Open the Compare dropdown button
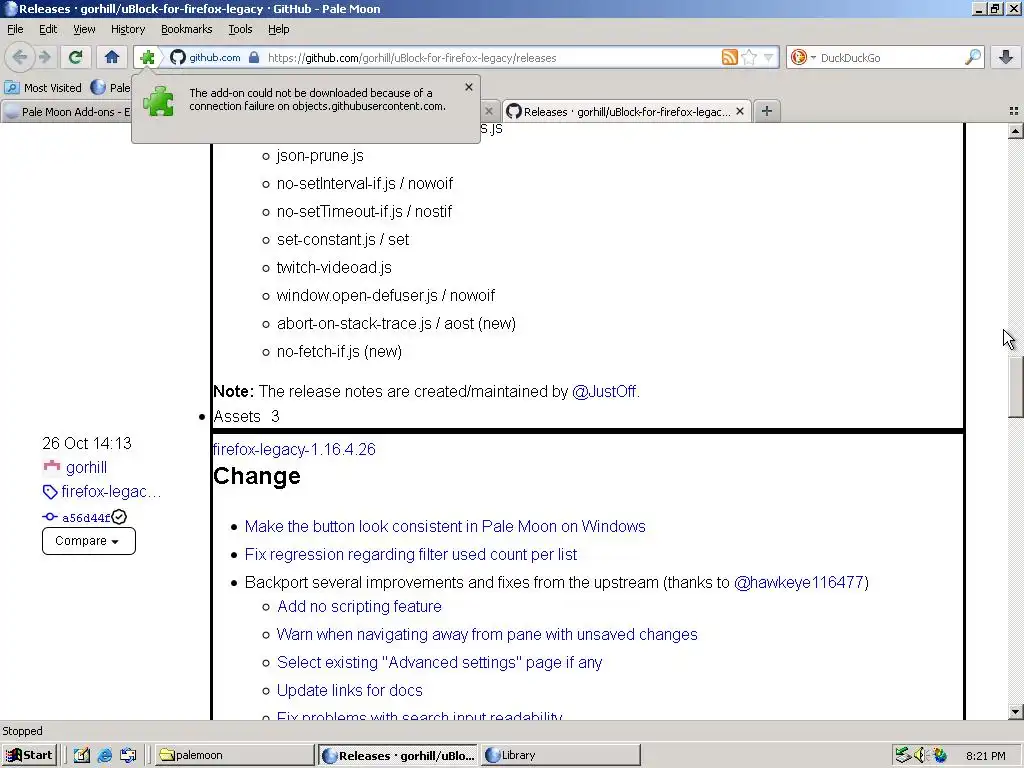Image resolution: width=1024 pixels, height=768 pixels. 89,541
